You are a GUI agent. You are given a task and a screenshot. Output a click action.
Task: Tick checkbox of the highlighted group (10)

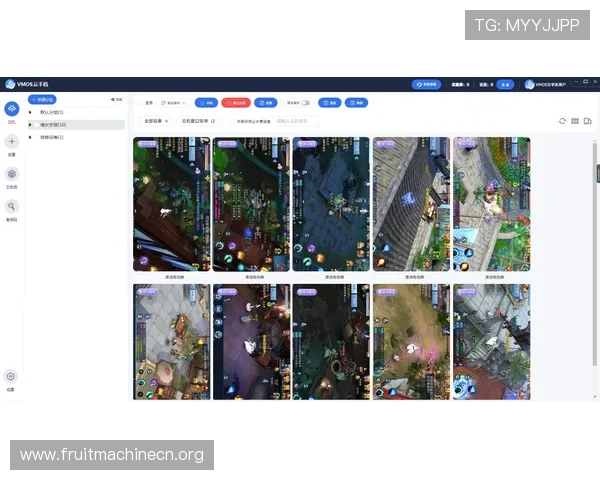point(36,125)
